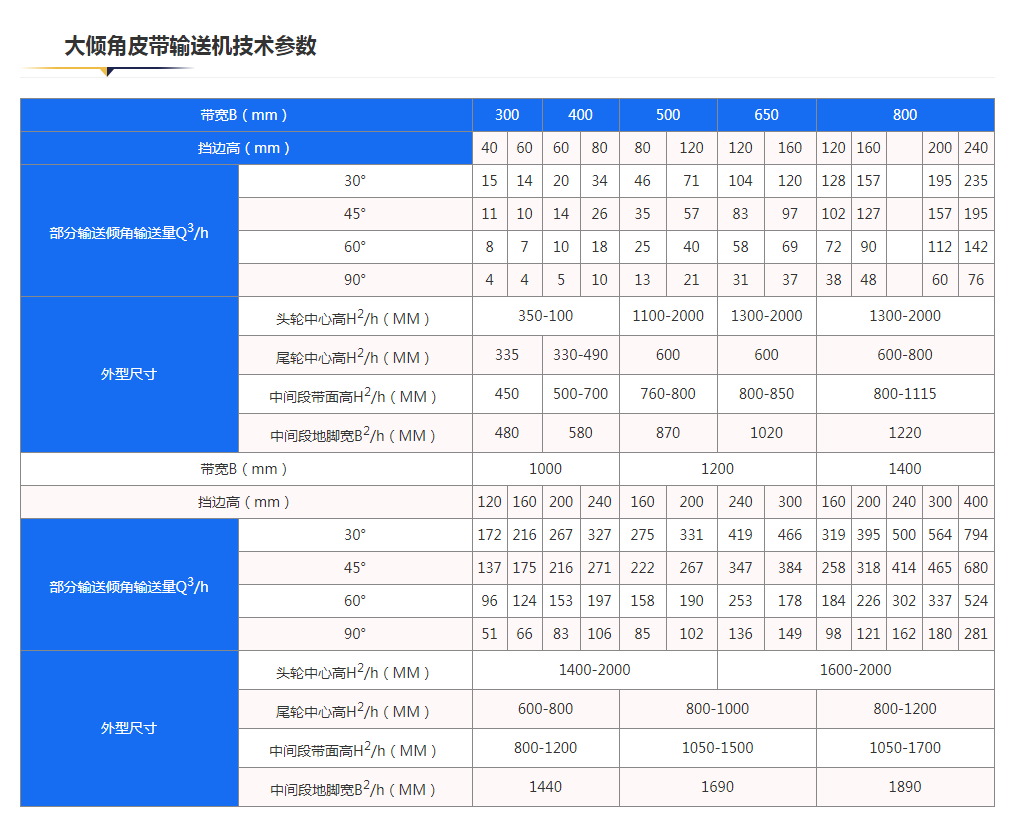The image size is (1017, 825).
Task: Click the 1050-1700 cell
Action: point(905,748)
